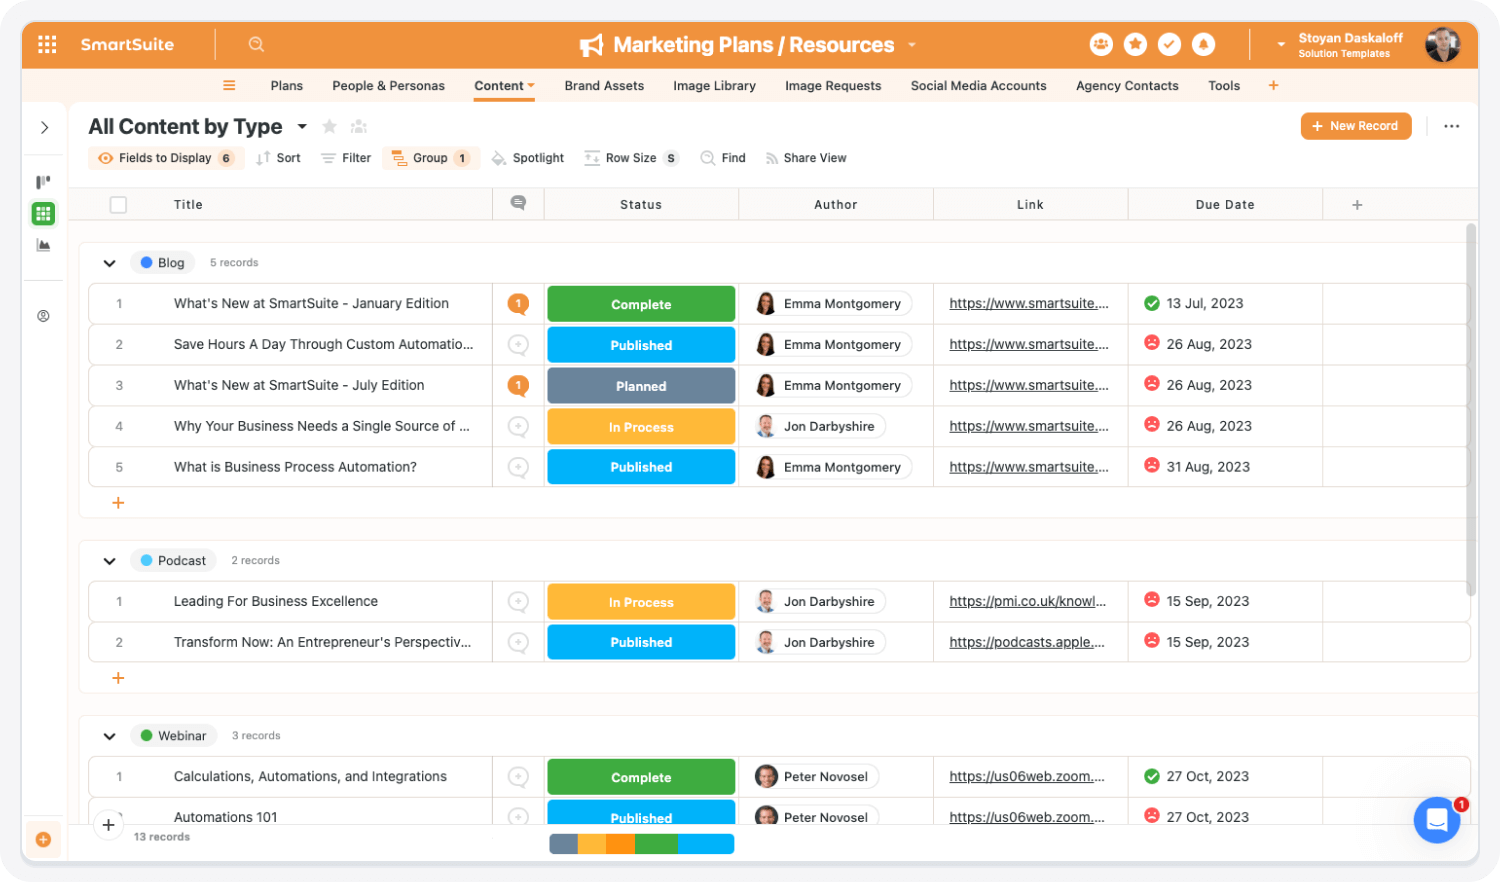
Task: Open the Leading For Business Excellence link
Action: pos(1028,601)
